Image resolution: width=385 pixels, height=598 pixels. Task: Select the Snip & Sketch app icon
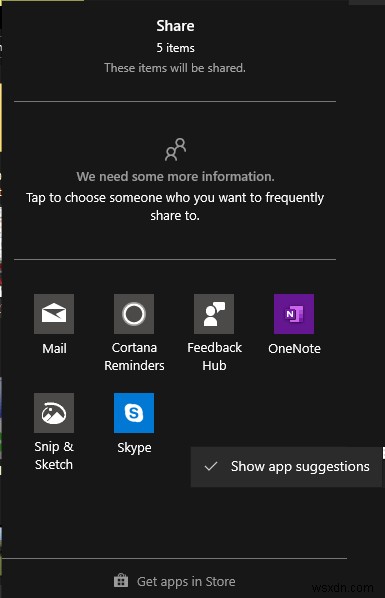coord(54,413)
